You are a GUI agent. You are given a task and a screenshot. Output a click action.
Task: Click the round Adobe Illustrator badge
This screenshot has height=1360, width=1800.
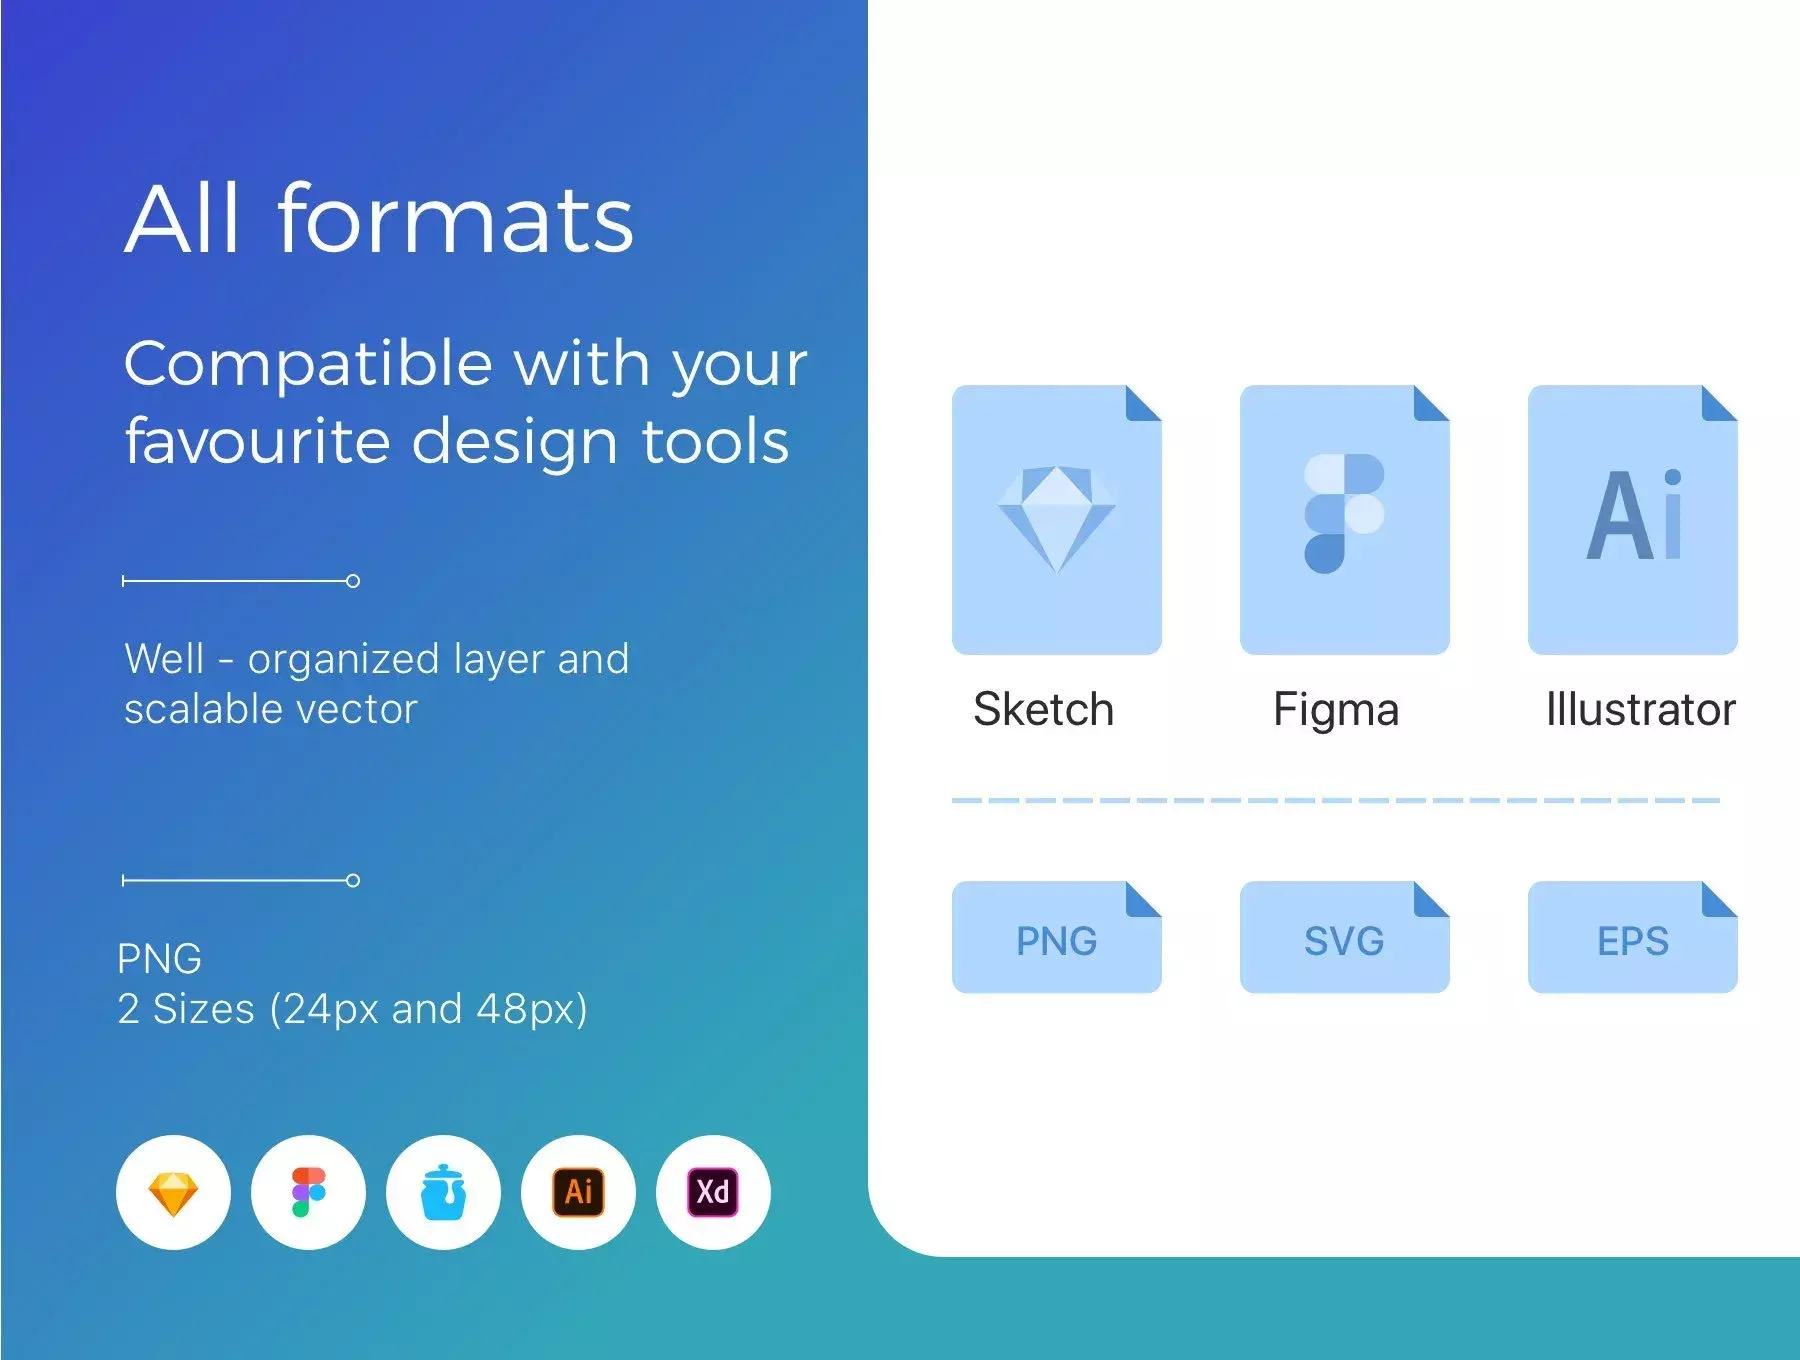pos(578,1192)
